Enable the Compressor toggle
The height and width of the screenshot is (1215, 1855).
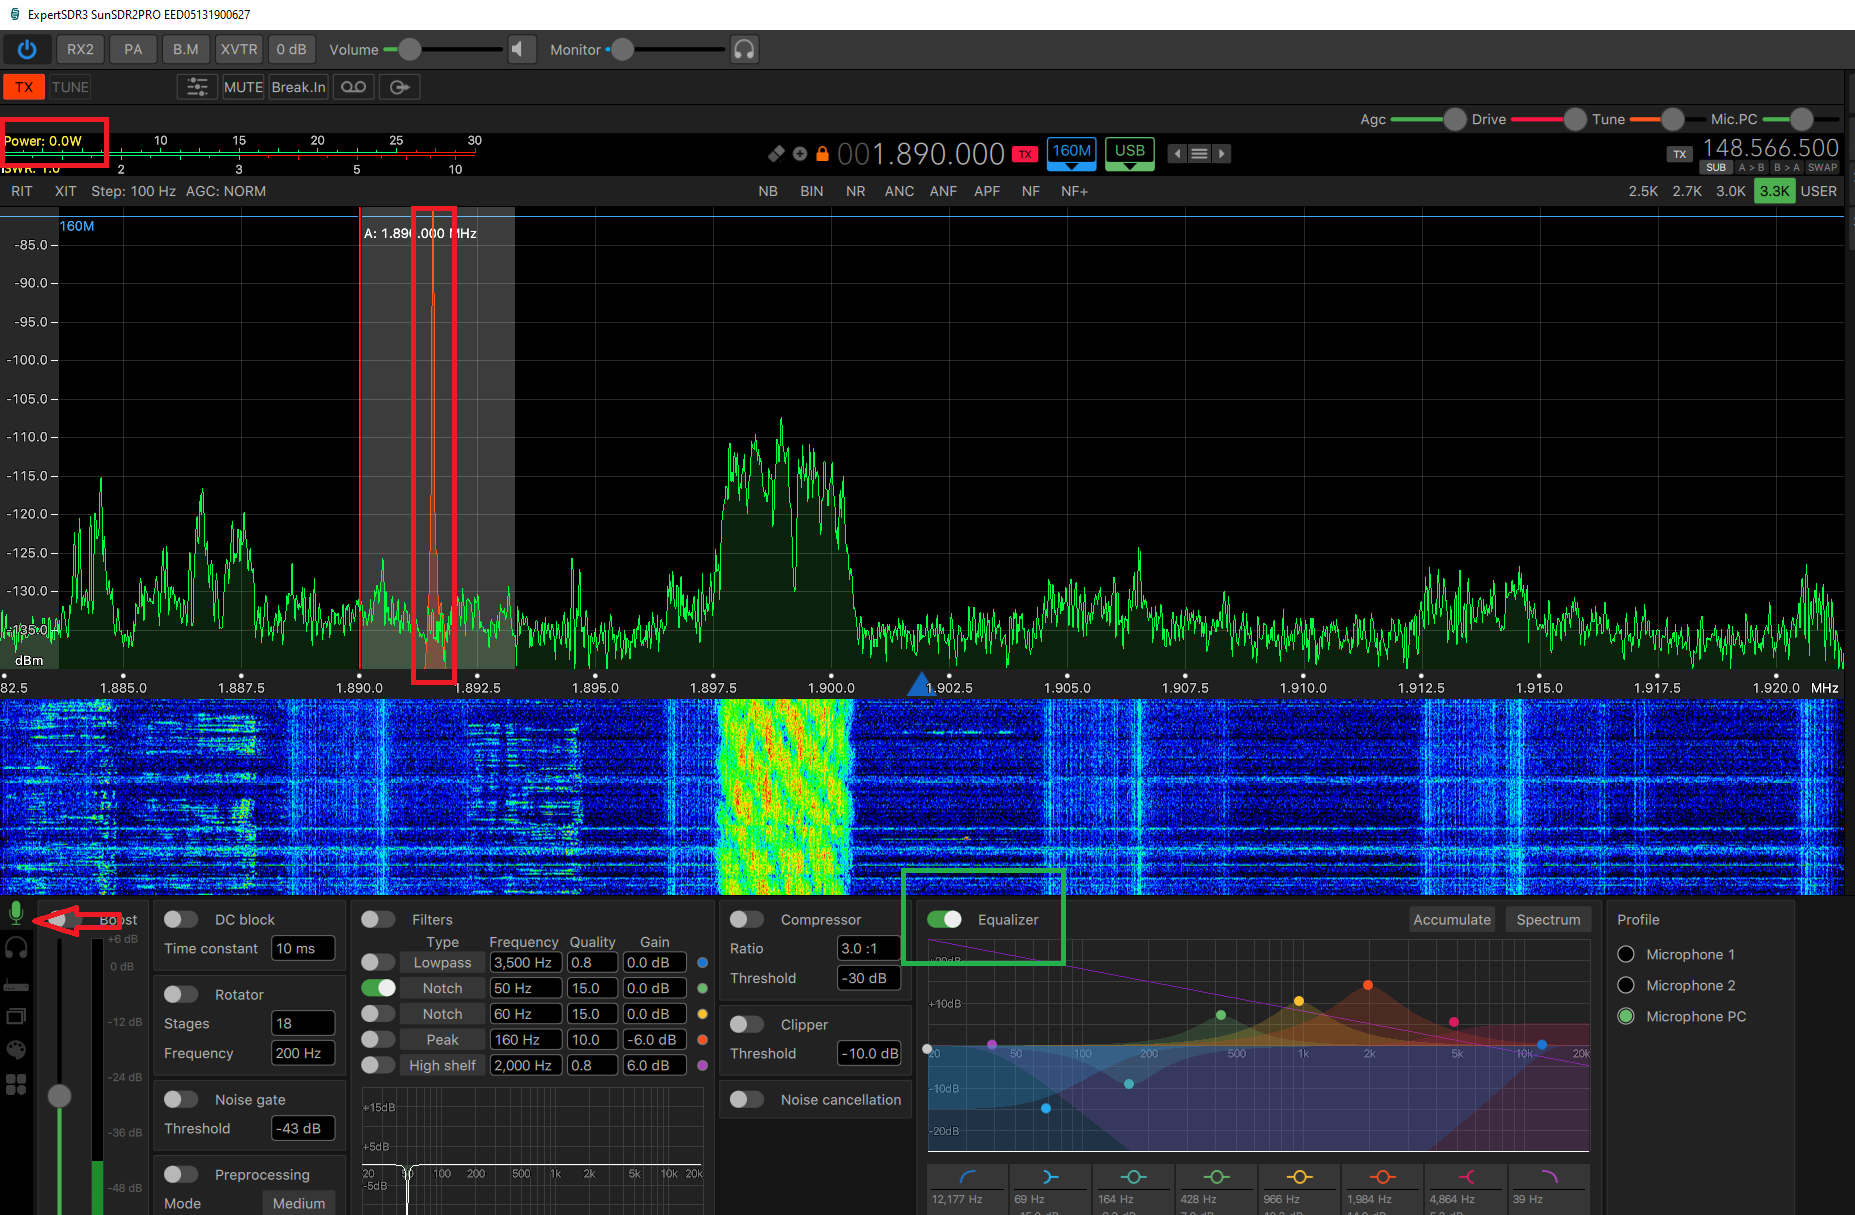pos(745,919)
